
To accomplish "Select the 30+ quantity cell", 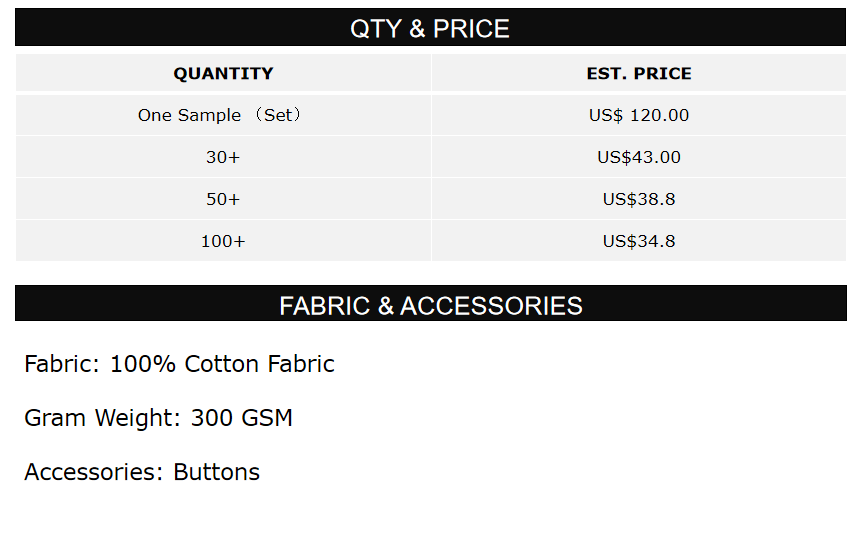I will pyautogui.click(x=223, y=157).
